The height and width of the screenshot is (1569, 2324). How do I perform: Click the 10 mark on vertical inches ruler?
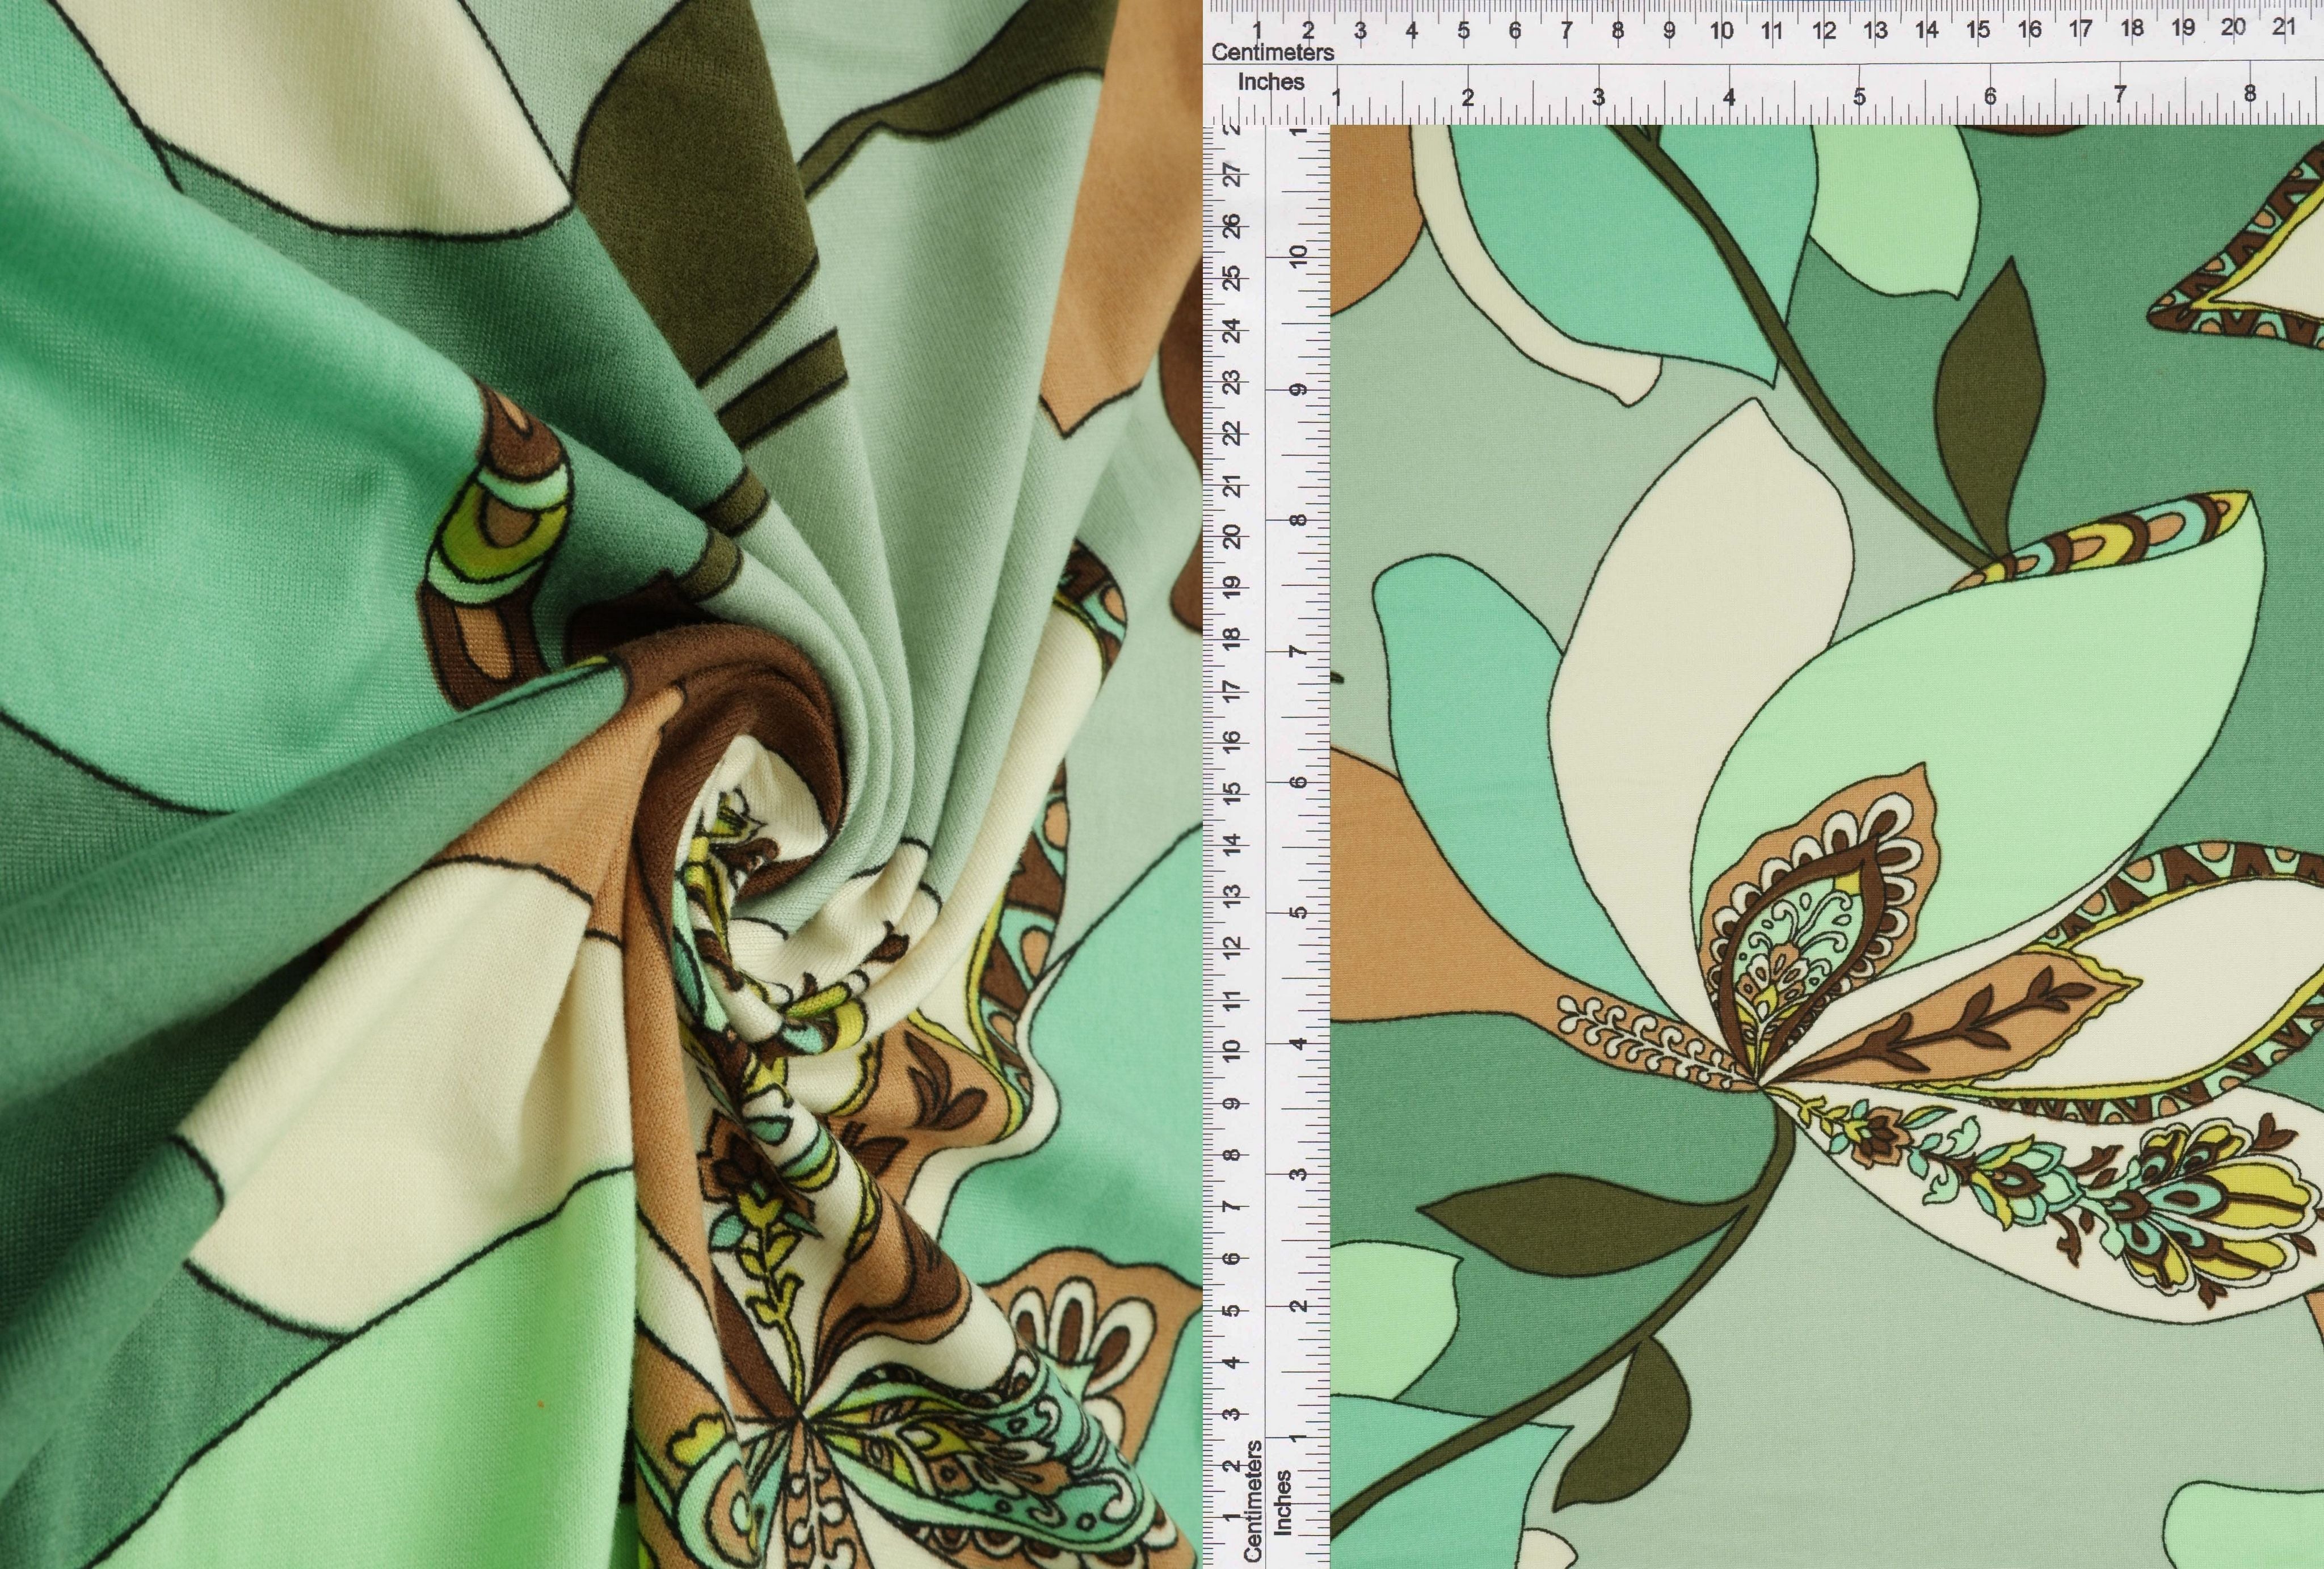coord(1298,256)
